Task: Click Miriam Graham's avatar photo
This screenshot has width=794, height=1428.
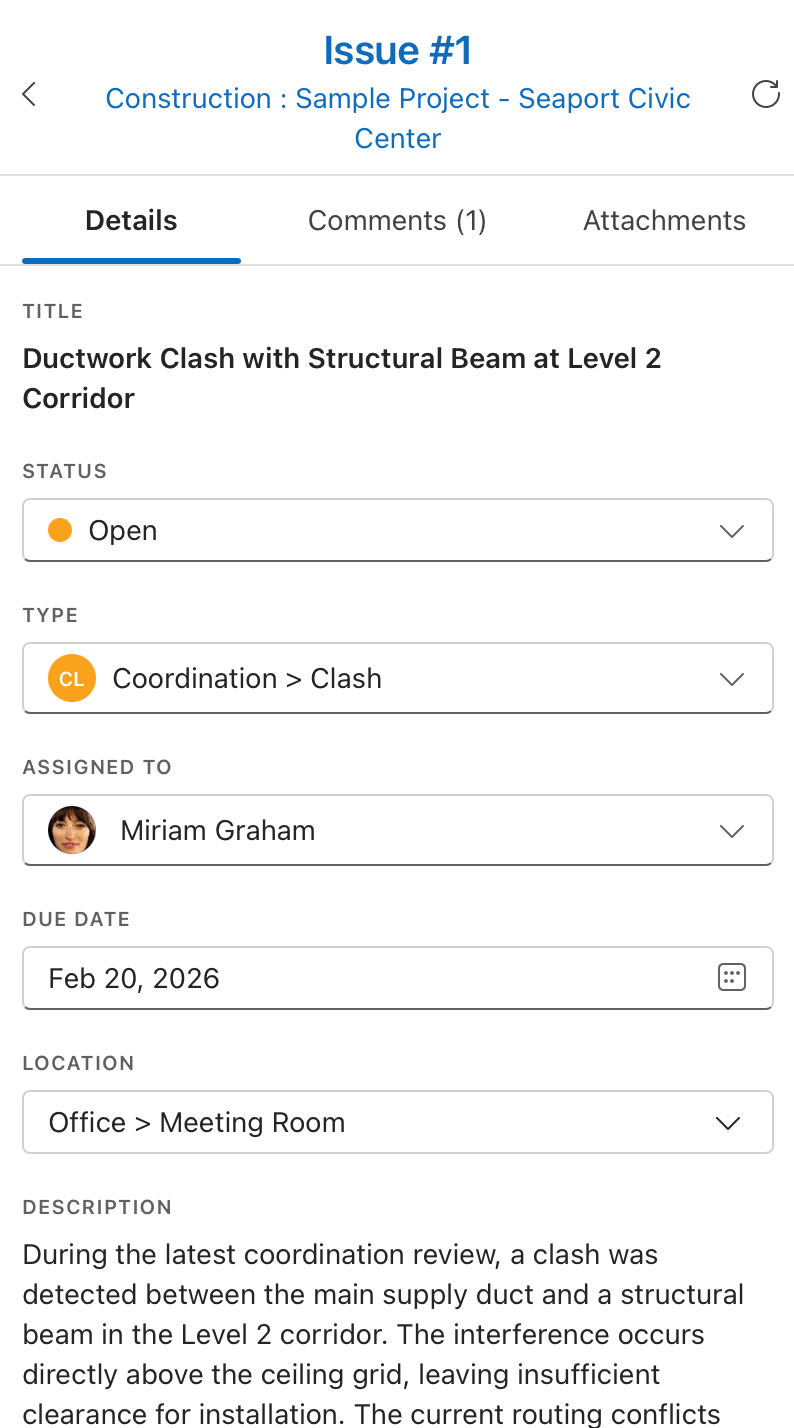Action: click(x=72, y=830)
